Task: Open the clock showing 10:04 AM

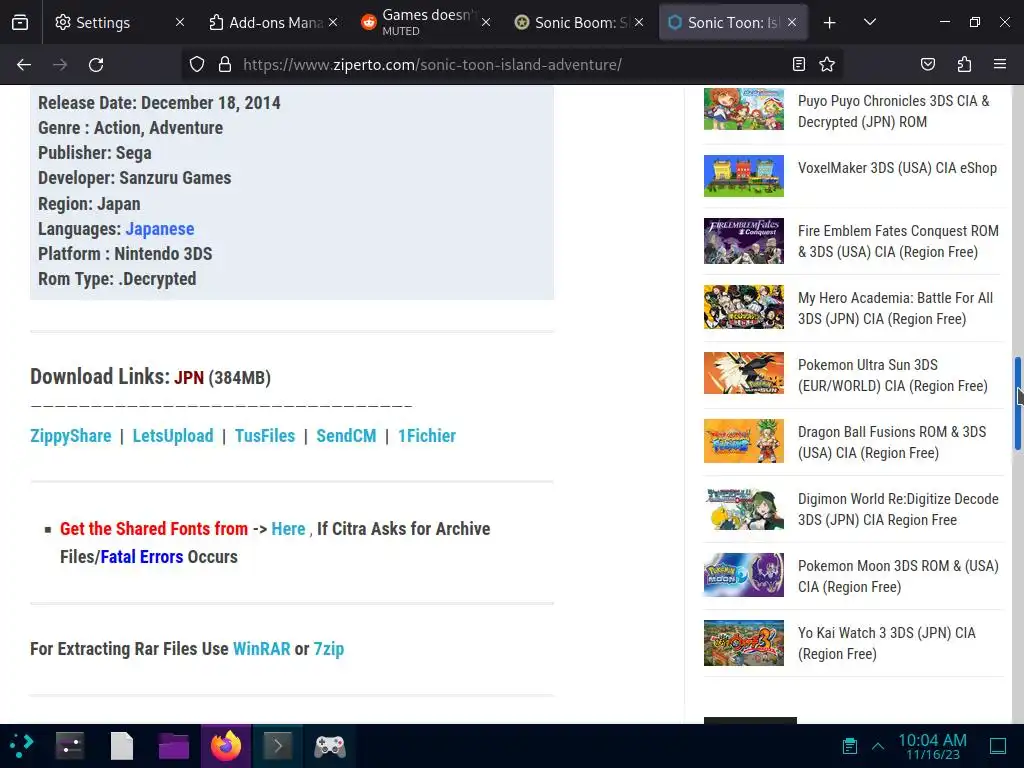Action: pos(932,746)
